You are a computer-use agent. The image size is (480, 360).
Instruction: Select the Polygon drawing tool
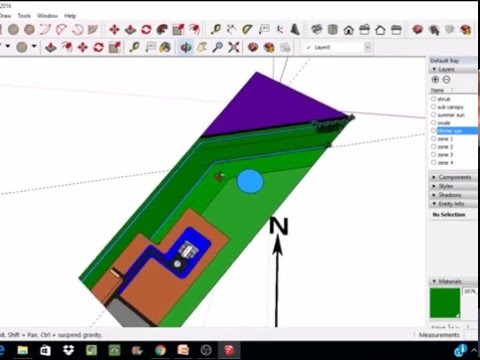[x=29, y=30]
